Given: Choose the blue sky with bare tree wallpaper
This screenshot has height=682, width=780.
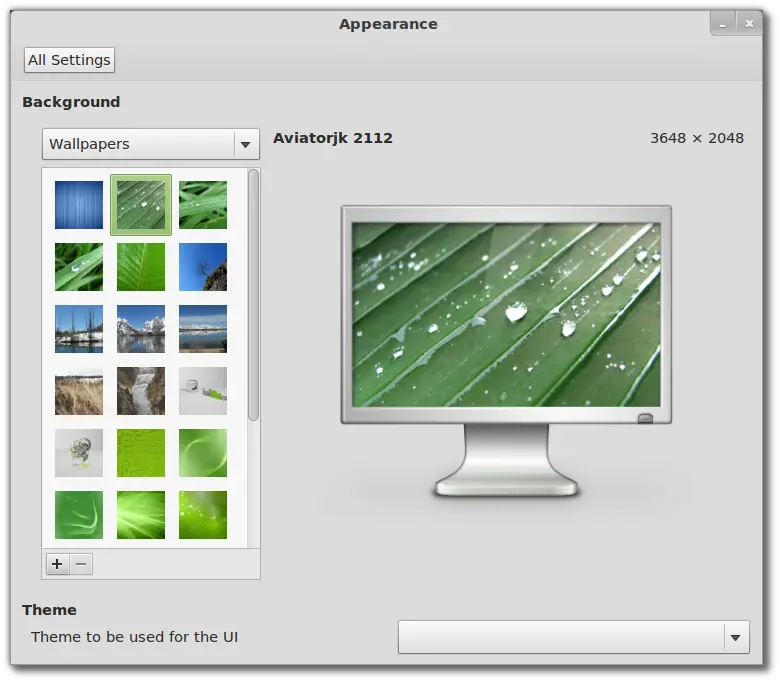Looking at the screenshot, I should point(203,267).
